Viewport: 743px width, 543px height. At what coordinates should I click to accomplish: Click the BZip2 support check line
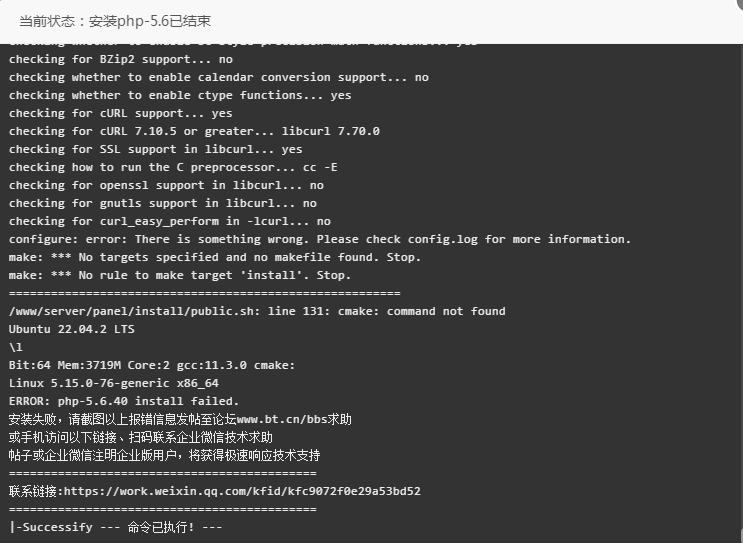point(121,59)
